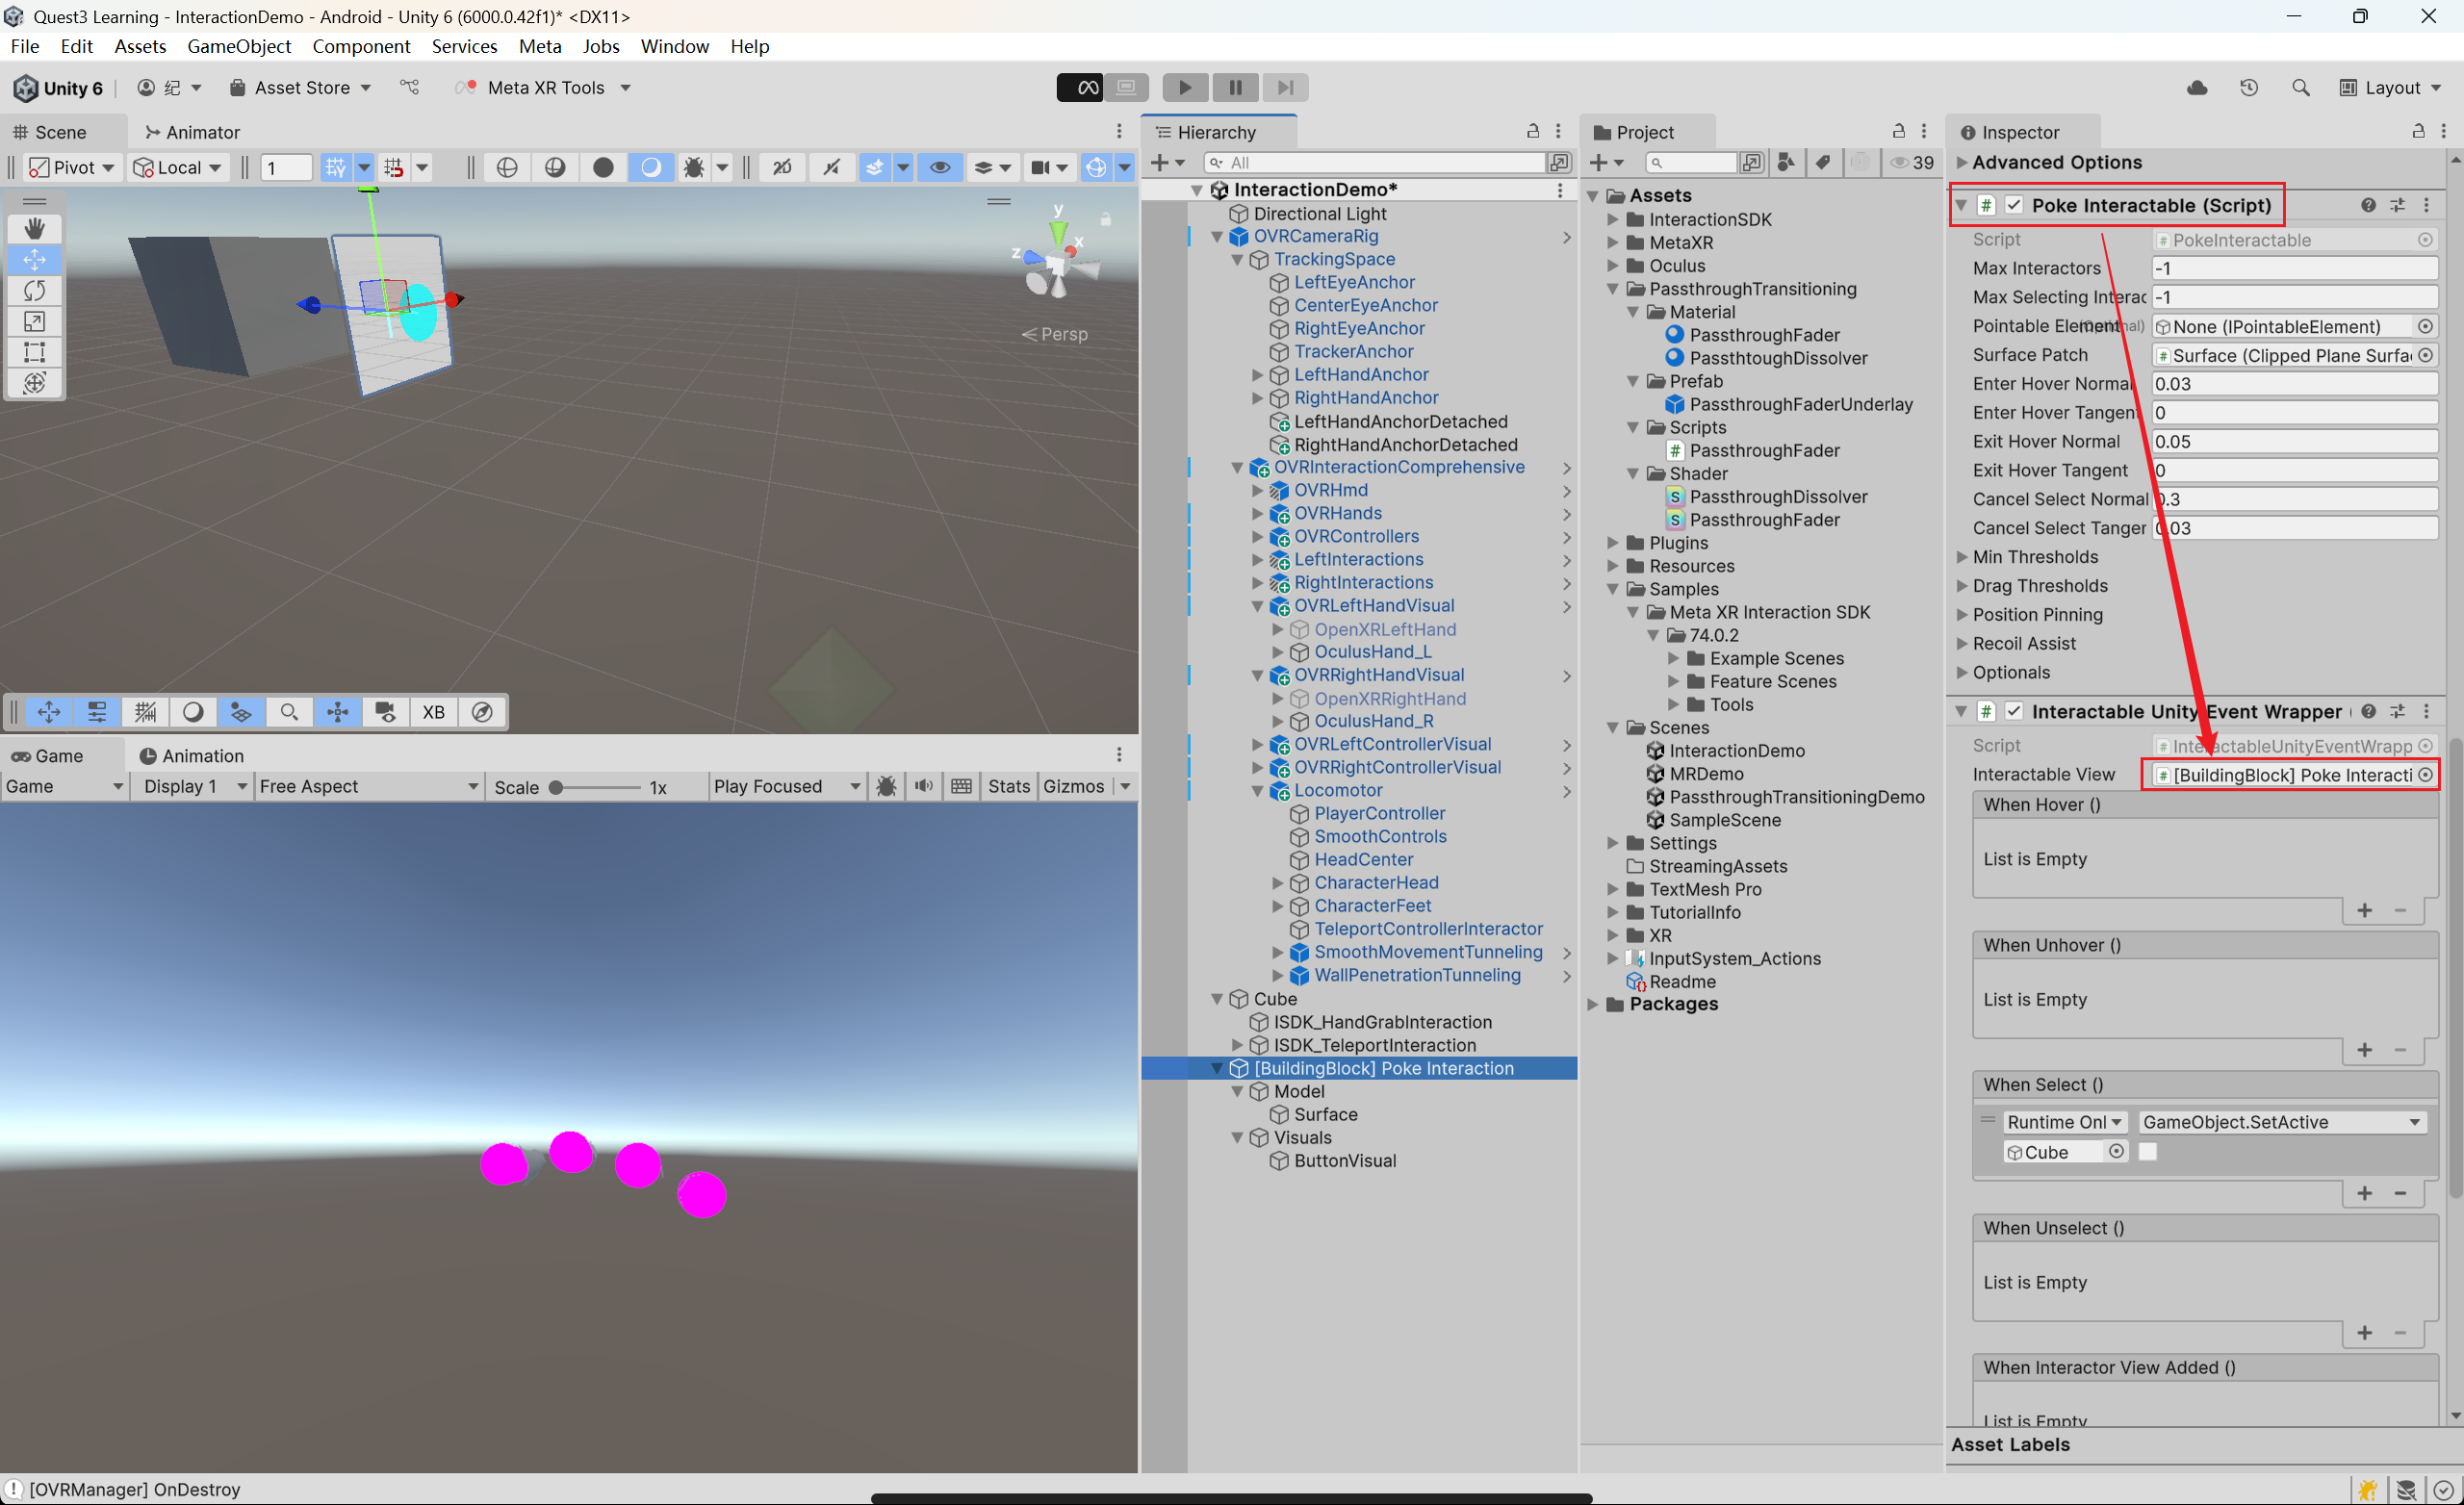Screen dimensions: 2464x1505
Task: Open the undo history icon
Action: click(x=2249, y=88)
